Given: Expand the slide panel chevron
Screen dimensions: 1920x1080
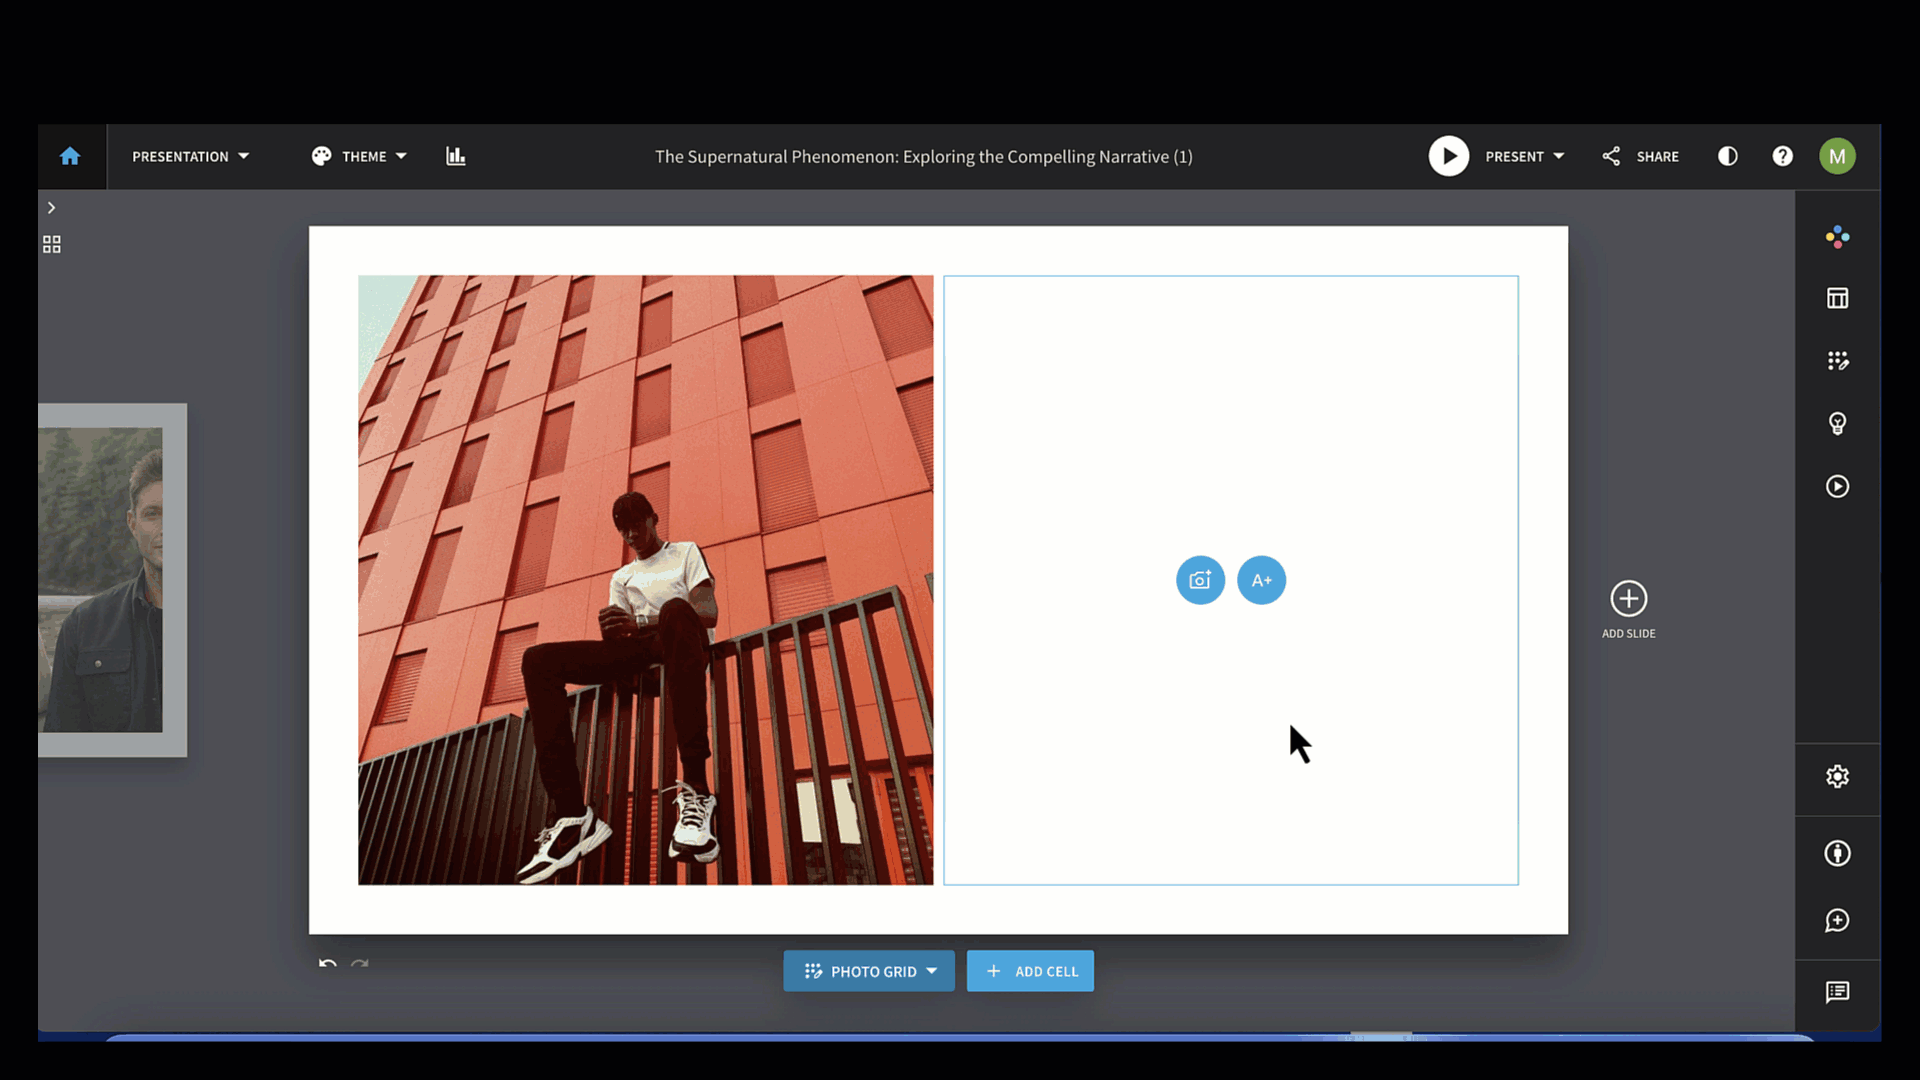Looking at the screenshot, I should 51,208.
